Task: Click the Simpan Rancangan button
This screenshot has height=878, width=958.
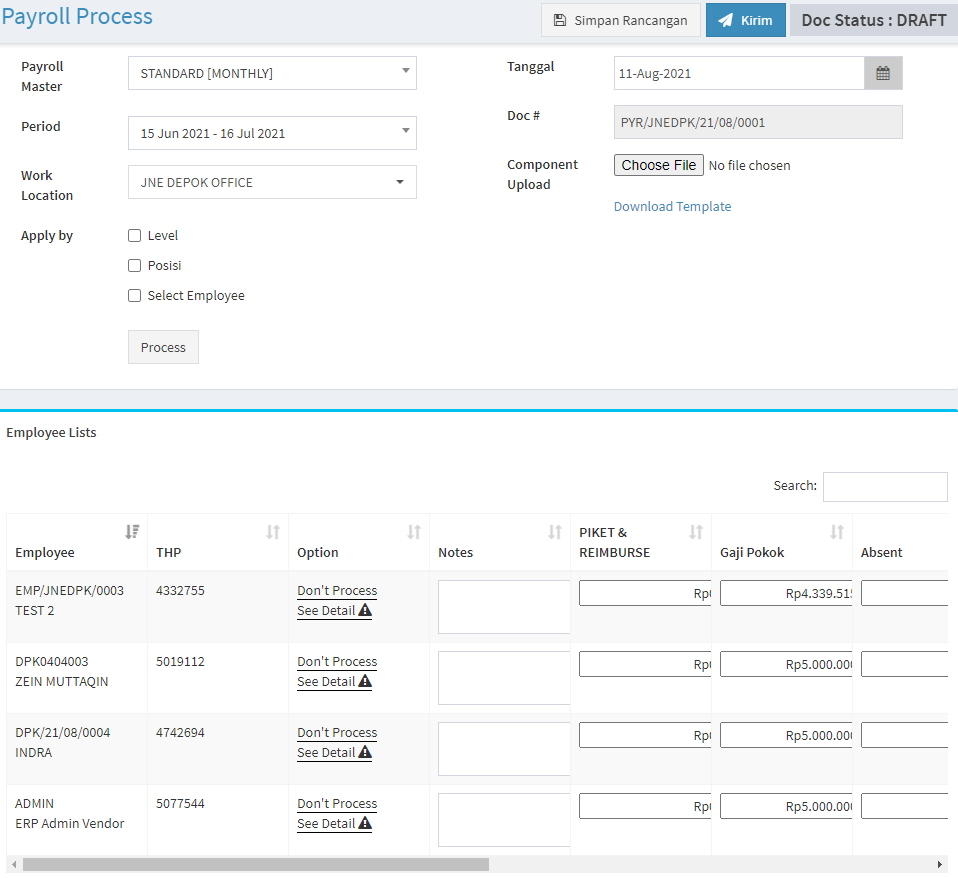Action: (x=621, y=20)
